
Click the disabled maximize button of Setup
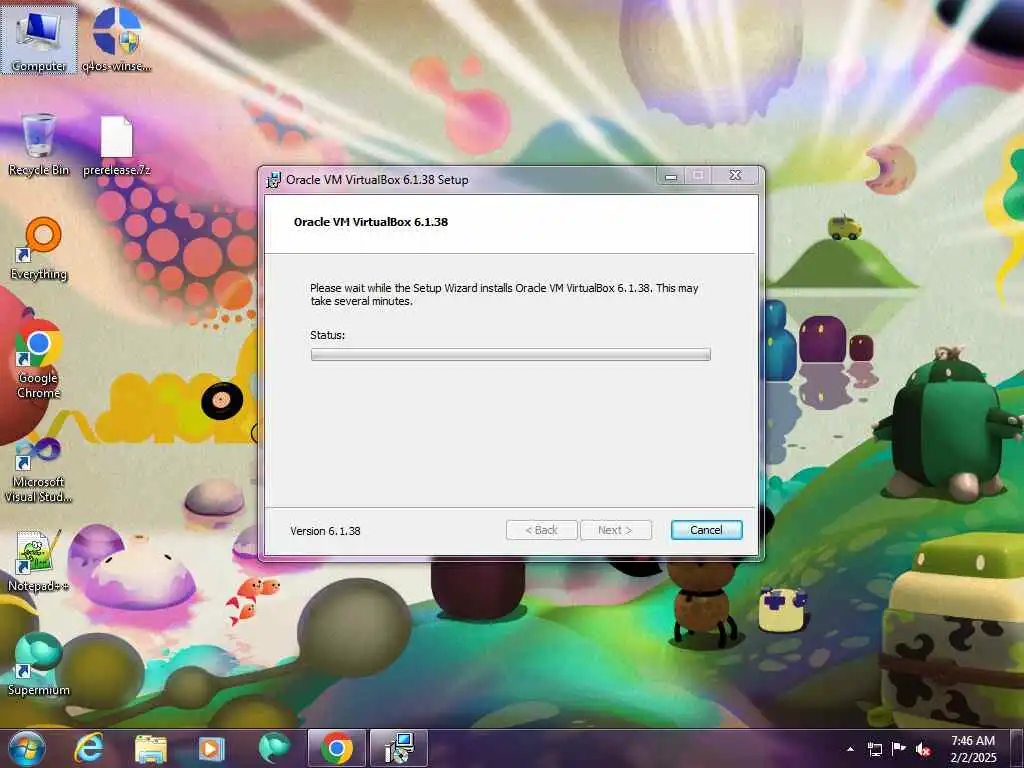coord(698,176)
